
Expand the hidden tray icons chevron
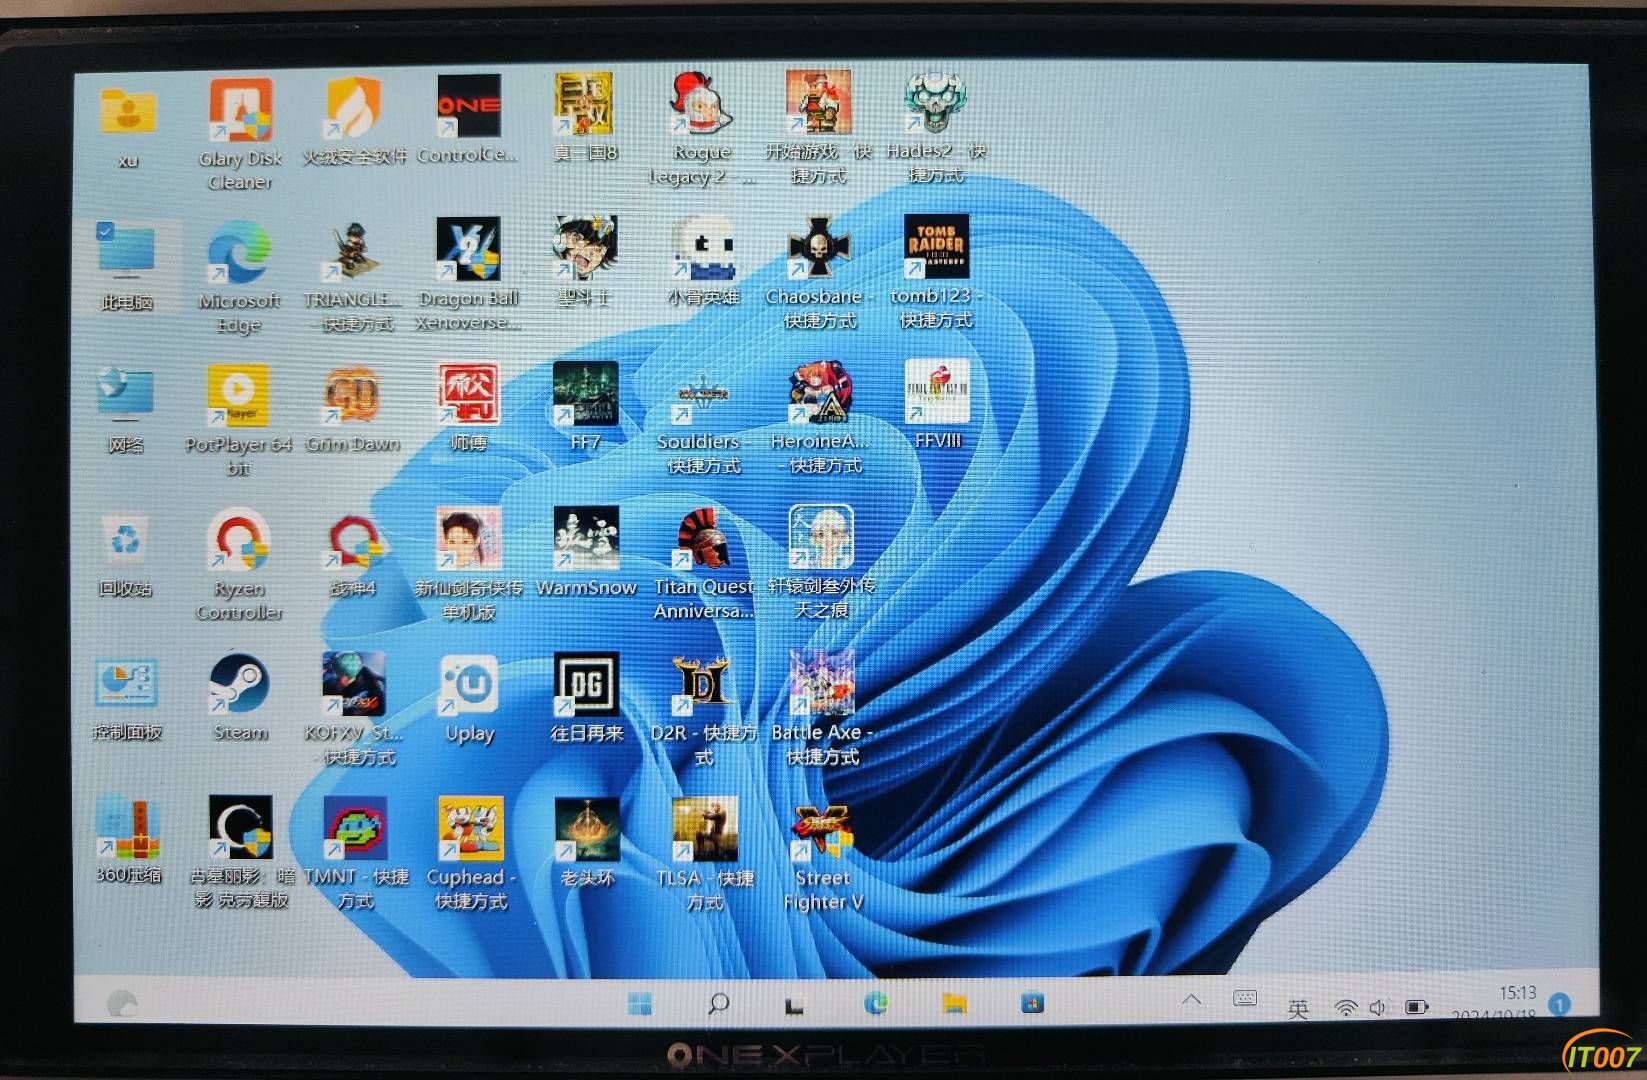pos(1191,1000)
